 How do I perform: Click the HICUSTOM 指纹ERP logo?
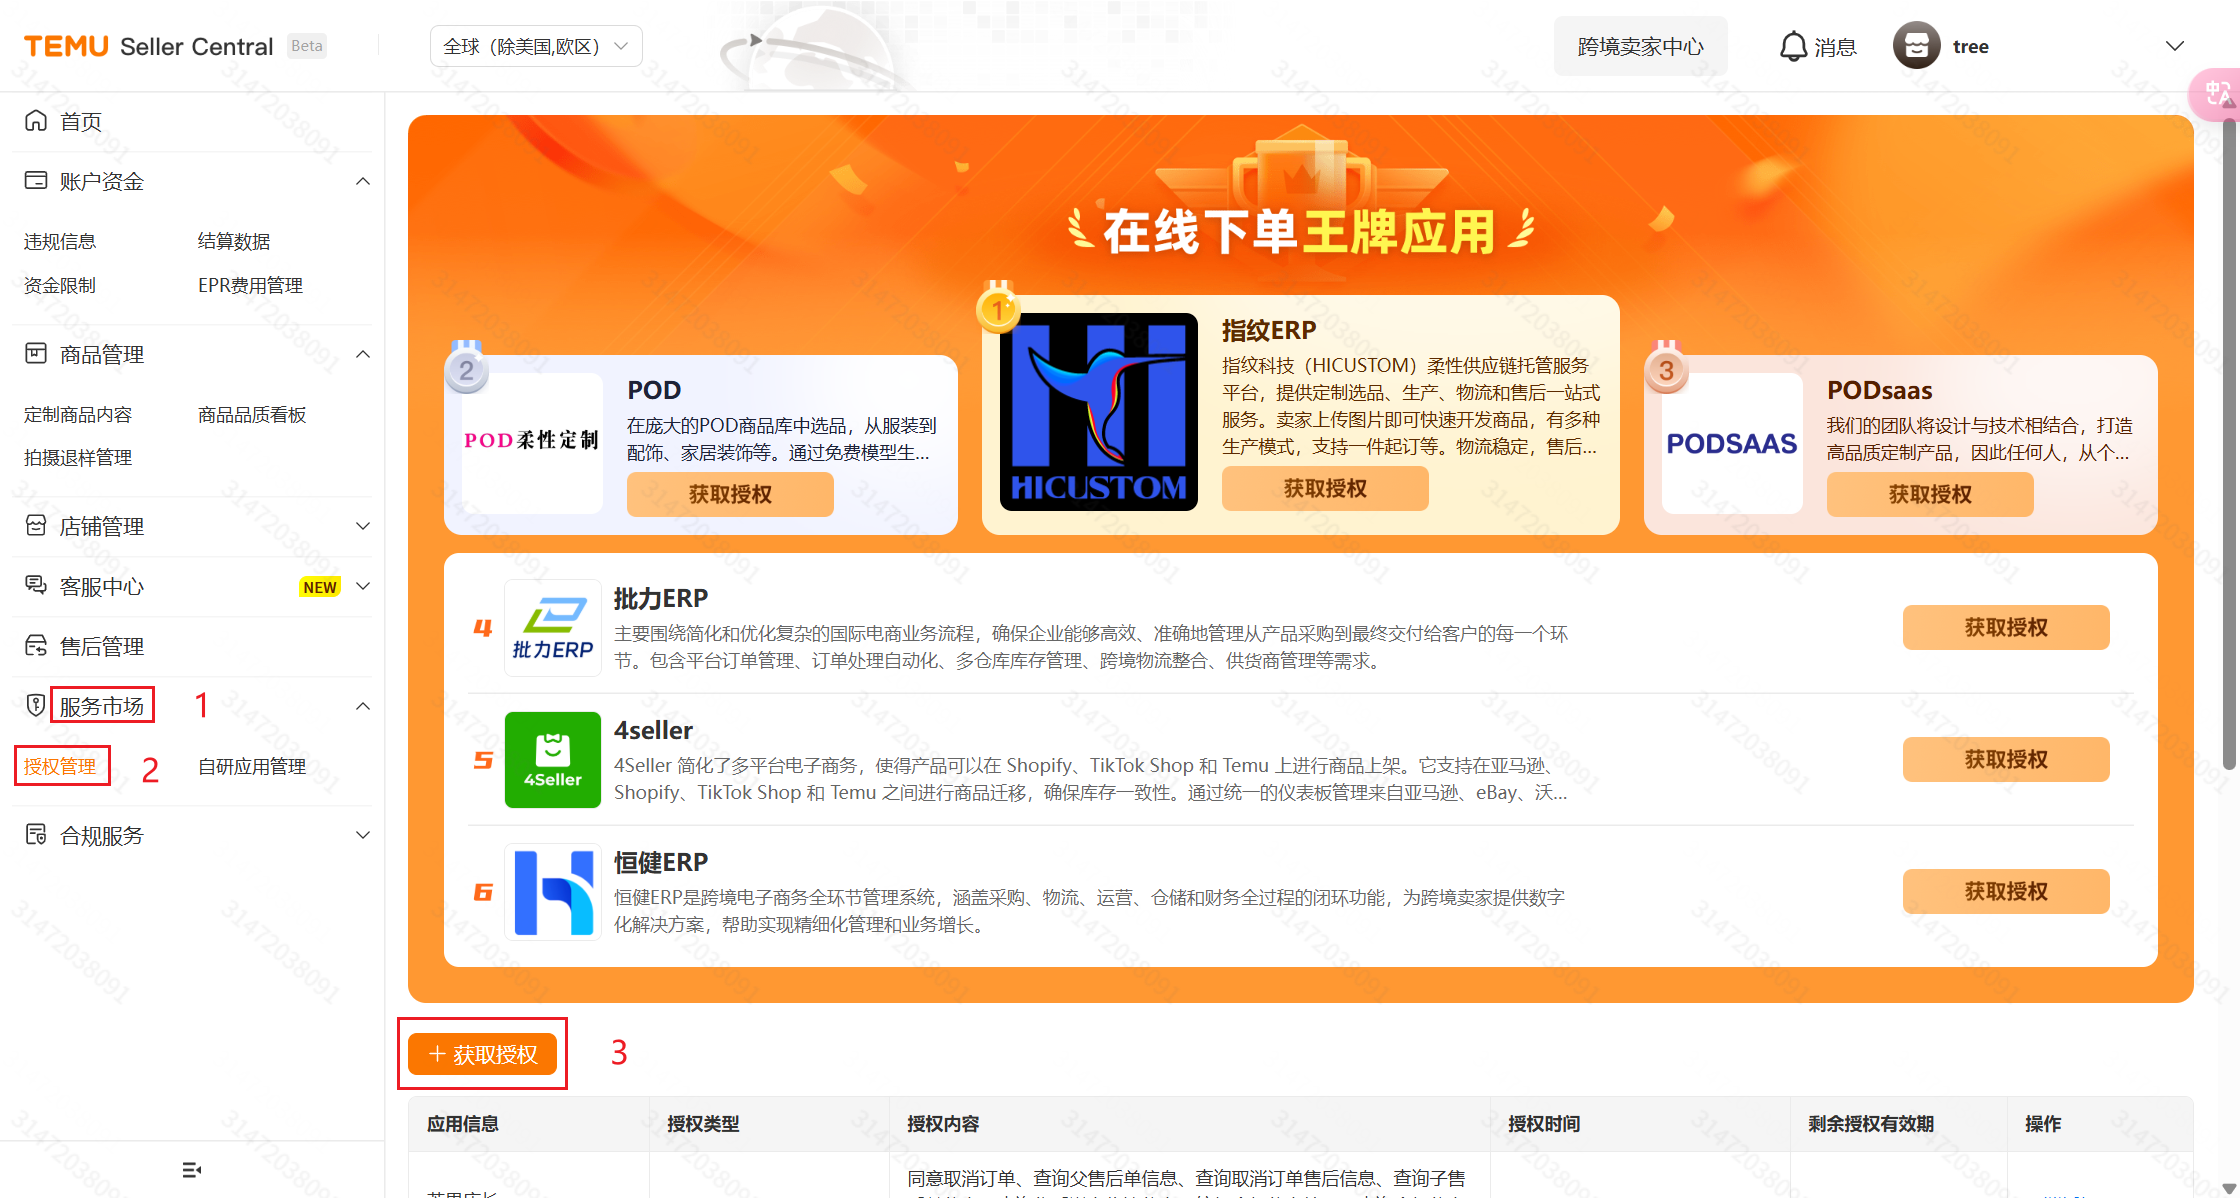[1099, 412]
